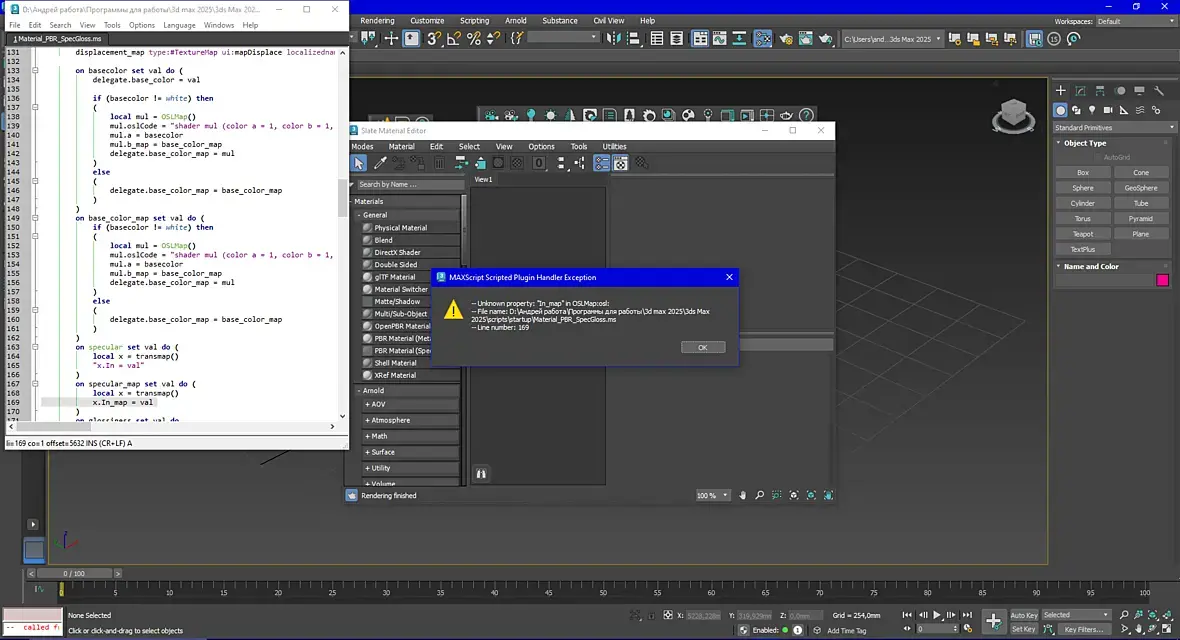The height and width of the screenshot is (640, 1180).
Task: Click OK in the MAXScript exception dialog
Action: tap(702, 347)
